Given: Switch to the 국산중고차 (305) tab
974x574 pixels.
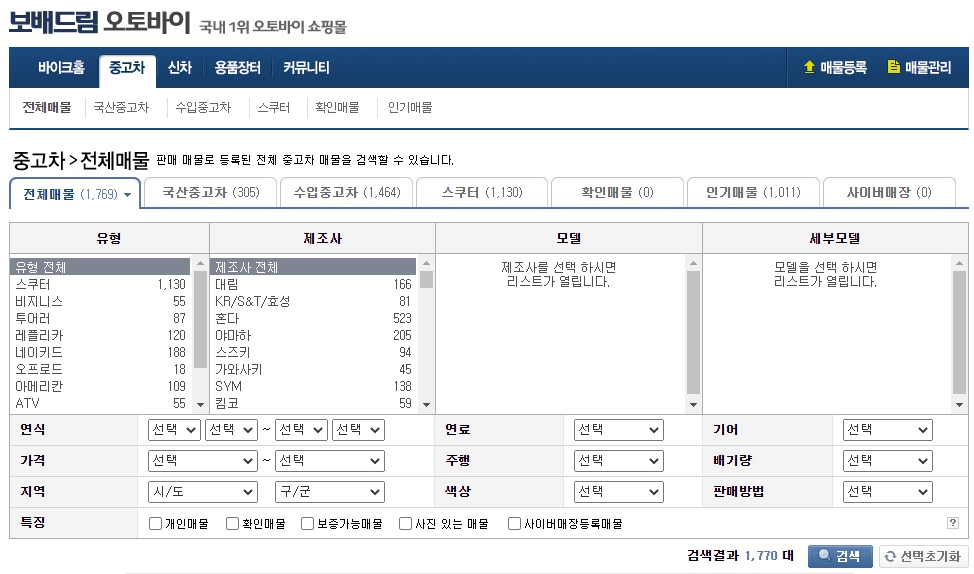Looking at the screenshot, I should pyautogui.click(x=211, y=193).
